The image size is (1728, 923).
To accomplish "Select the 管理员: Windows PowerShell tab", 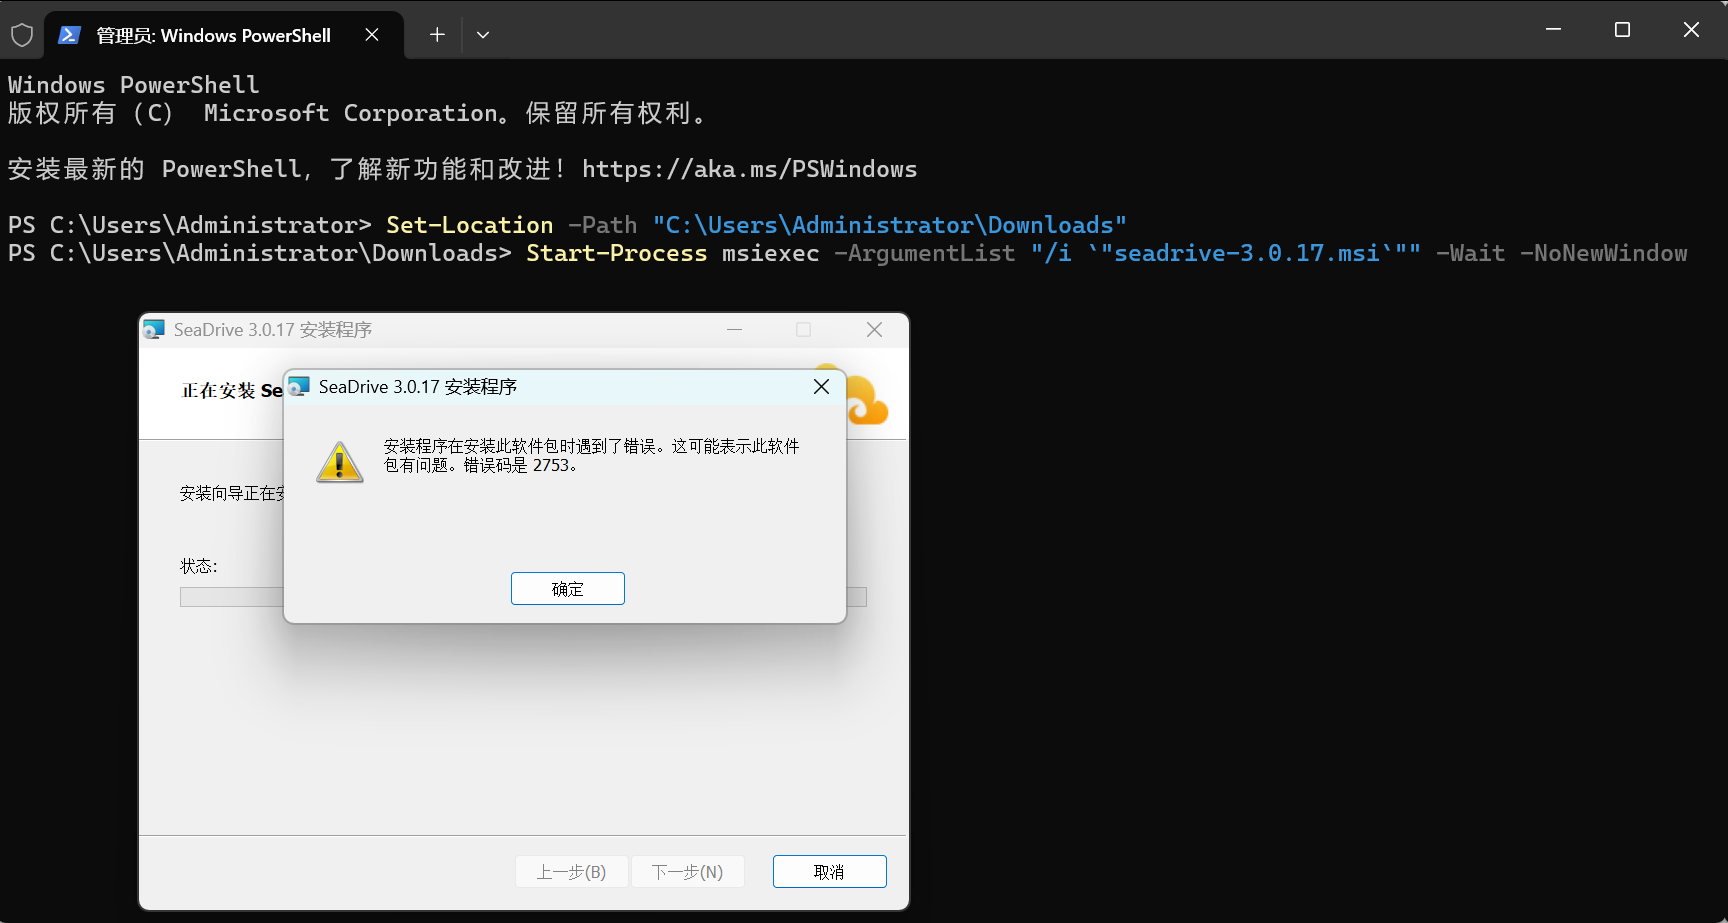I will pos(212,35).
